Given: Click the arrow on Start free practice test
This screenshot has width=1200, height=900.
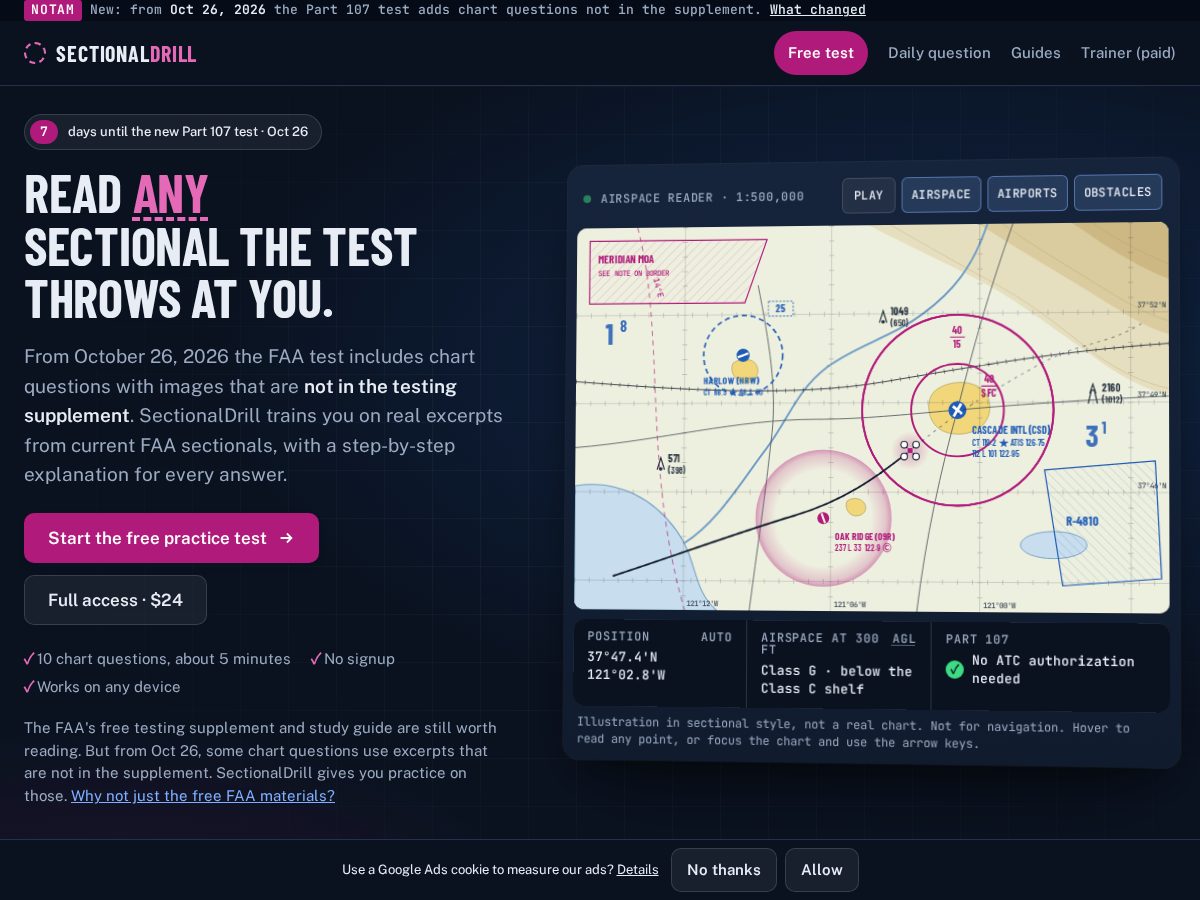Looking at the screenshot, I should pos(287,538).
